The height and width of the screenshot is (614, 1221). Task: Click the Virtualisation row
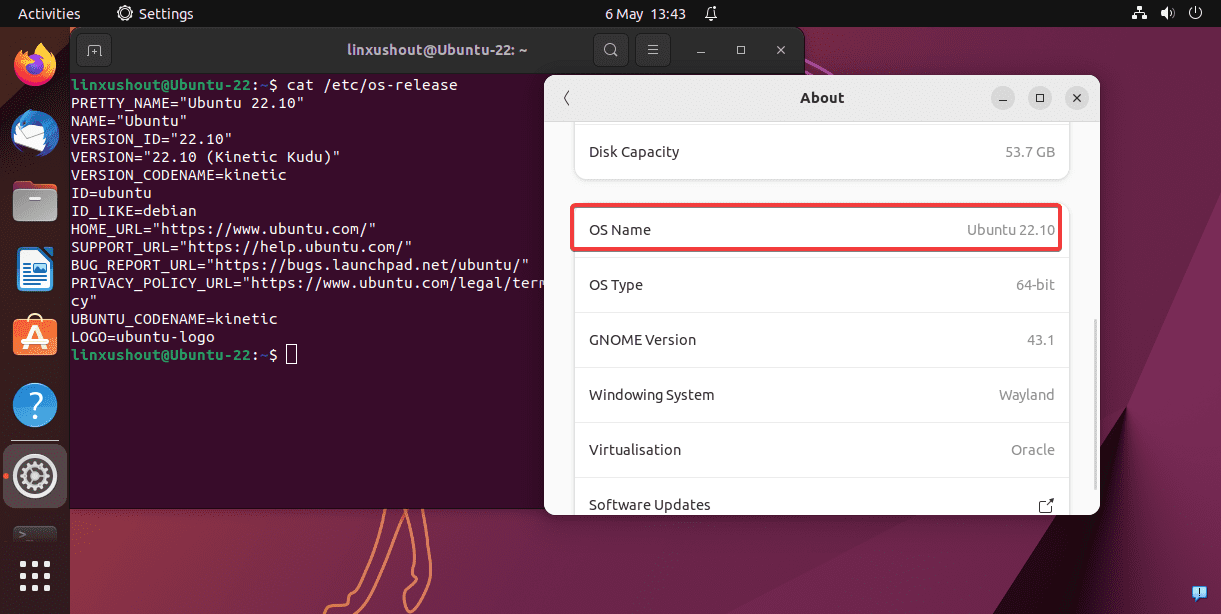[x=821, y=450]
